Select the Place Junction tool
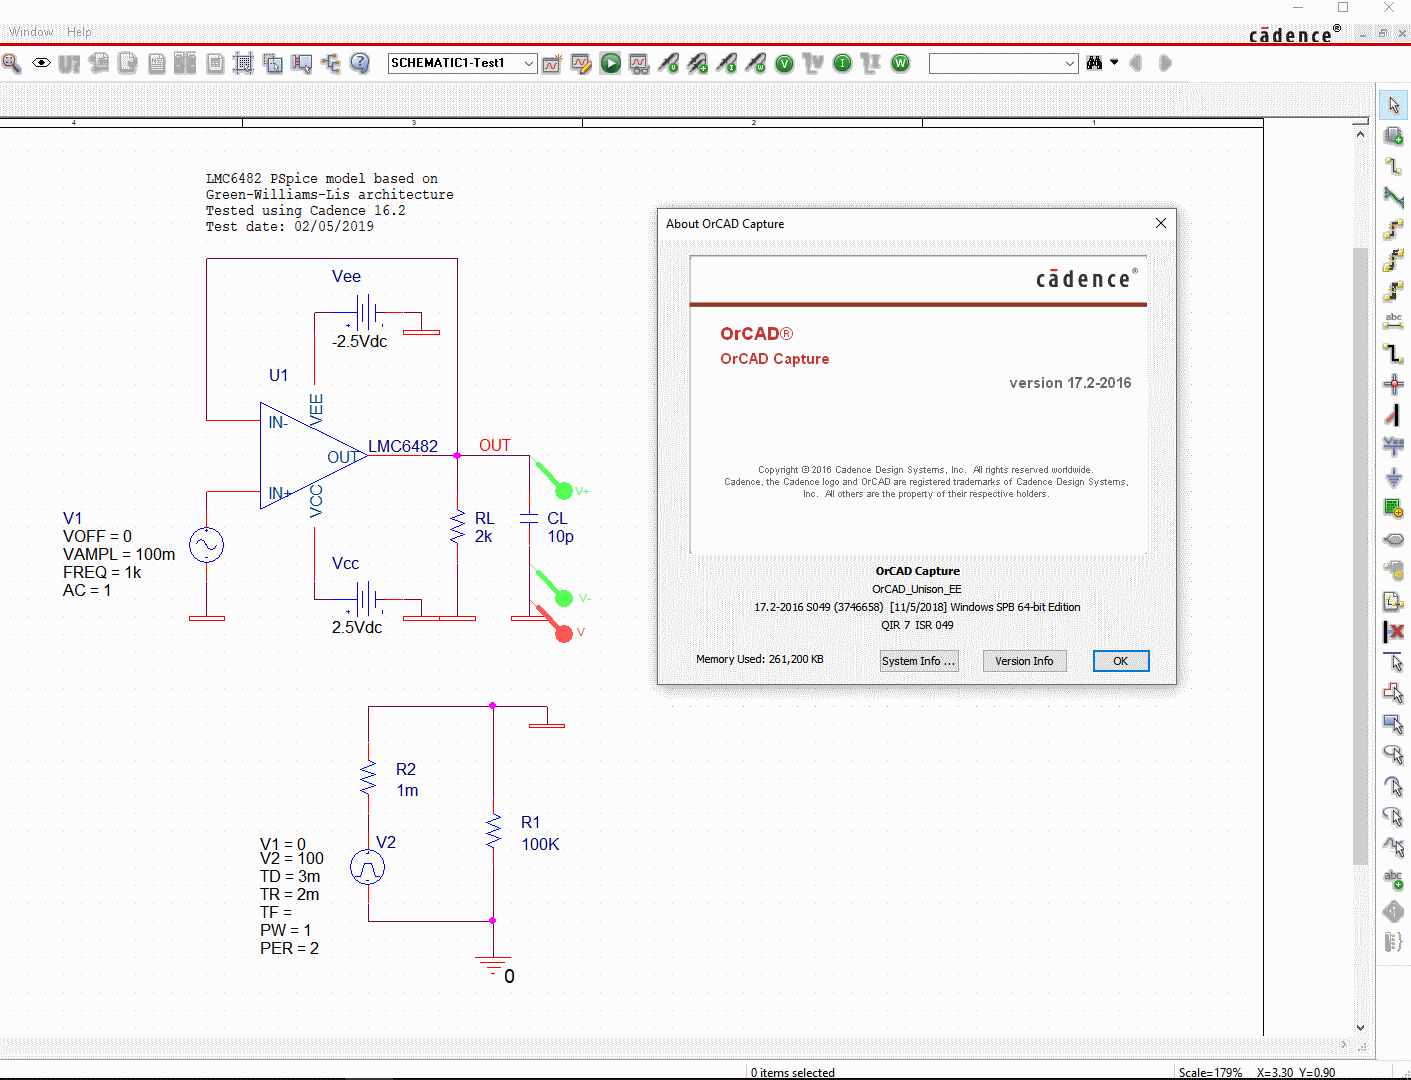 pos(1394,383)
